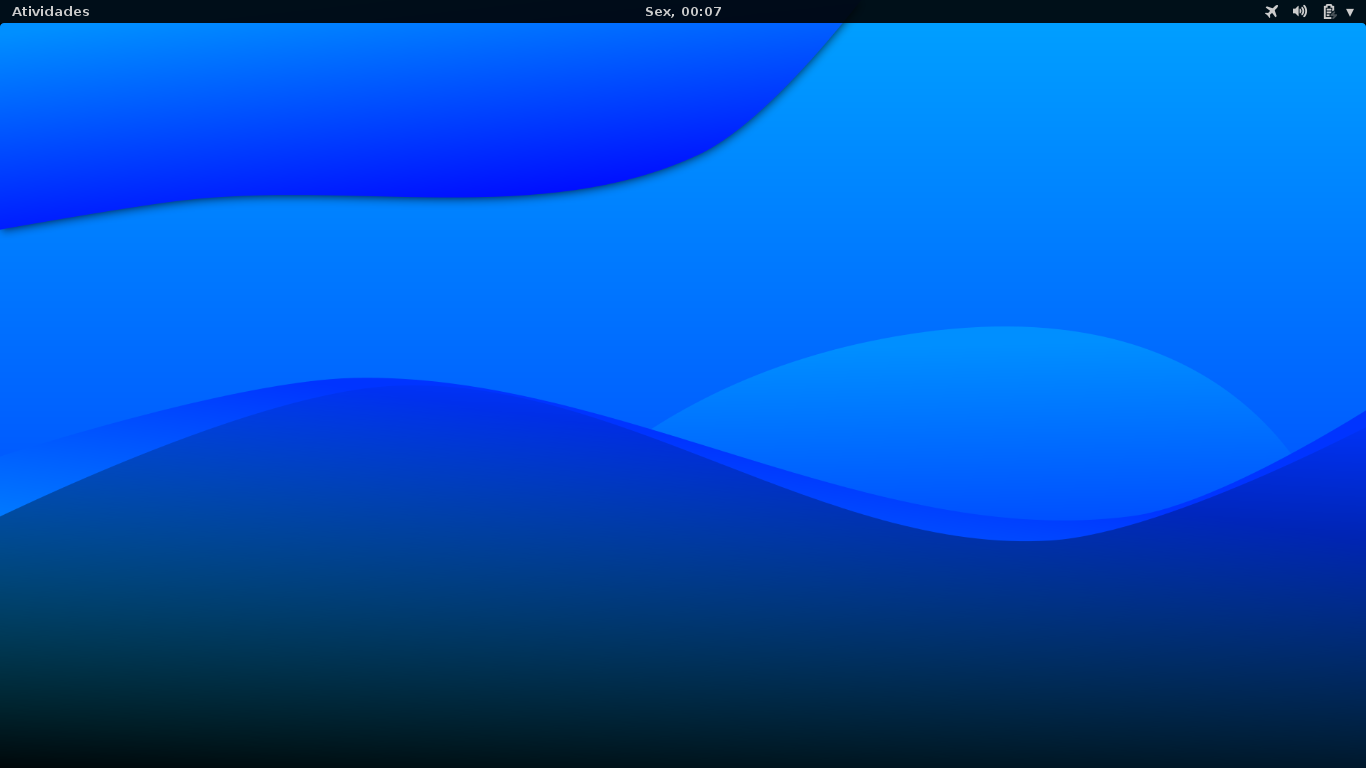
Task: Expand the system menu arrow
Action: 1350,12
